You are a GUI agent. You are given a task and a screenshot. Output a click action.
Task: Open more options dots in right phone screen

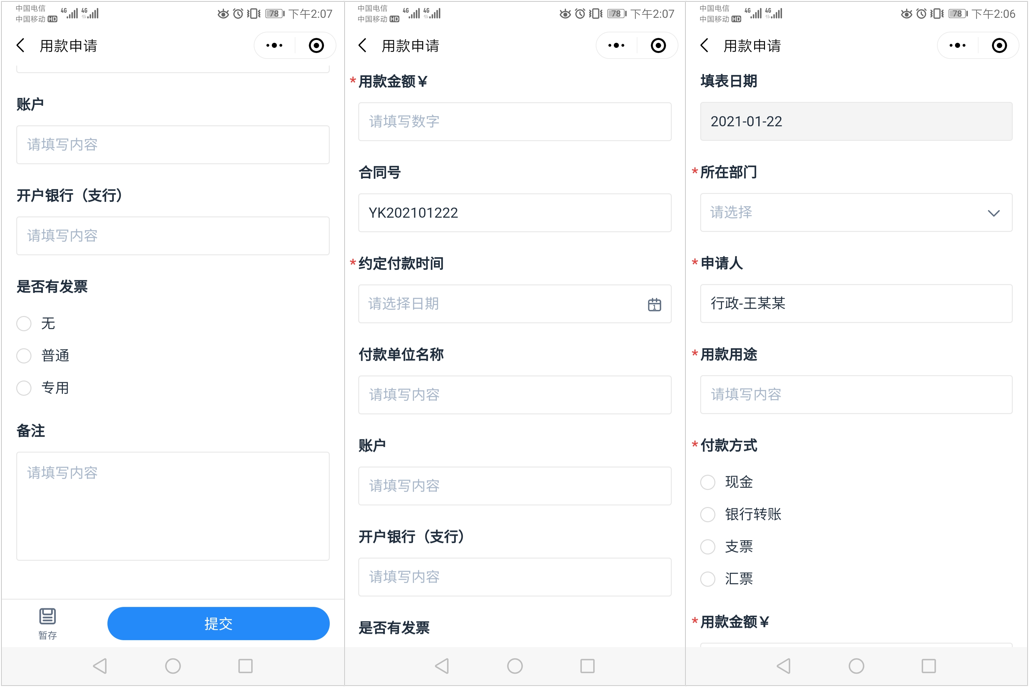point(957,45)
